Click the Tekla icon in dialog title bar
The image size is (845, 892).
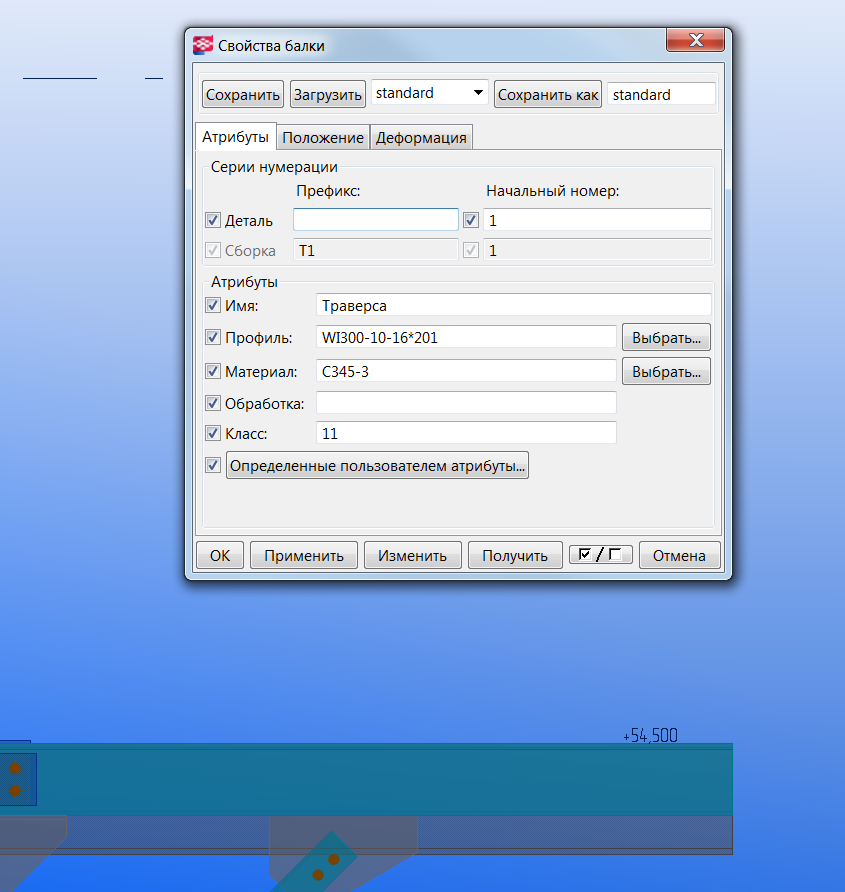point(203,46)
